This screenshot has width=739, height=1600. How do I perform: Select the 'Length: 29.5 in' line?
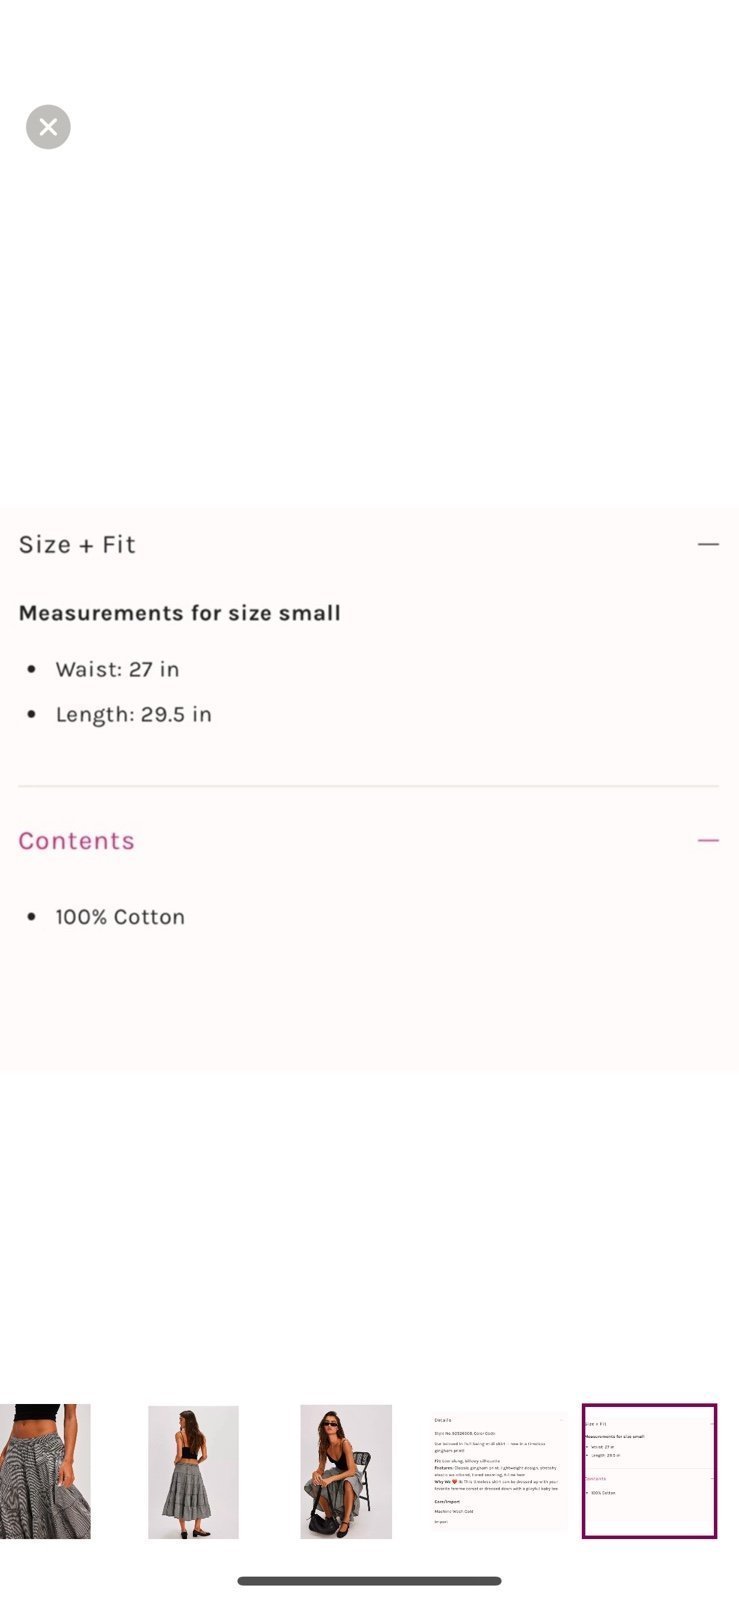(x=133, y=714)
